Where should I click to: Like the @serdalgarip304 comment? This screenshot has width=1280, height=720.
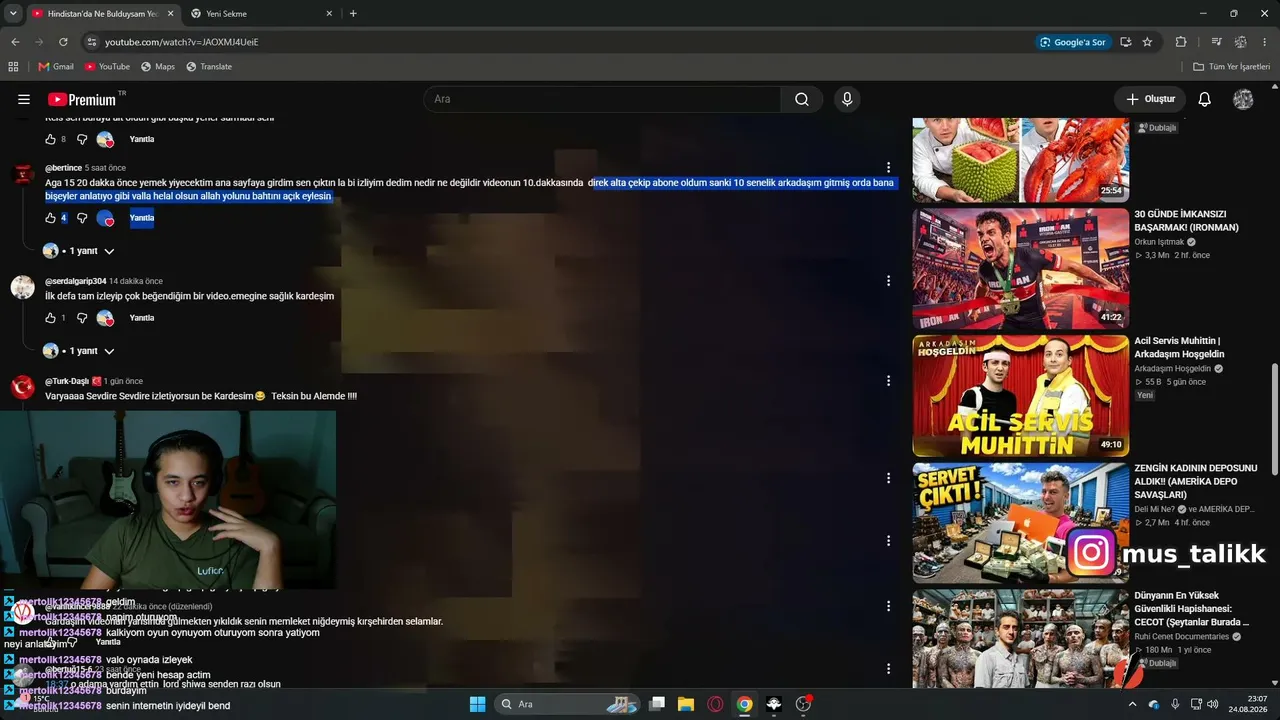click(x=51, y=318)
